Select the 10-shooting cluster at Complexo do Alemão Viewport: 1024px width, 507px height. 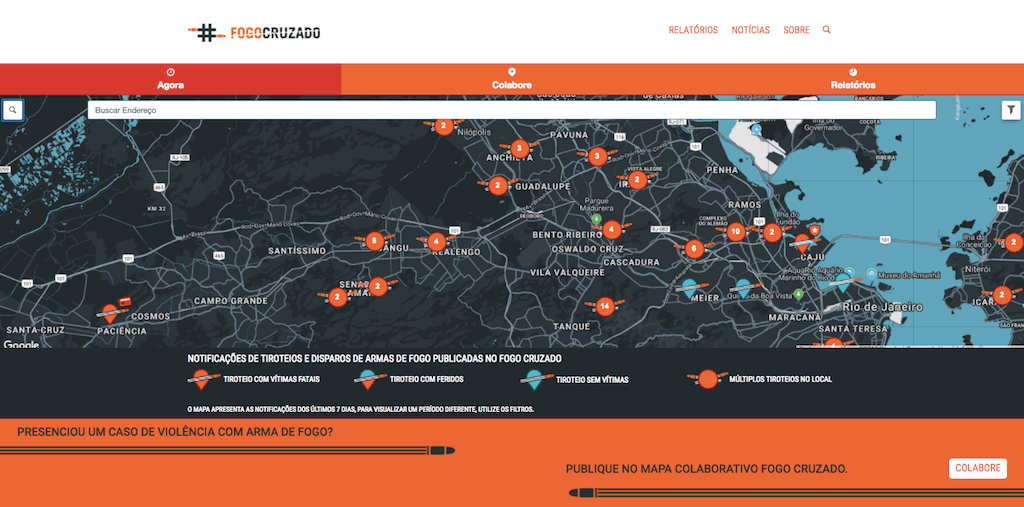[735, 232]
